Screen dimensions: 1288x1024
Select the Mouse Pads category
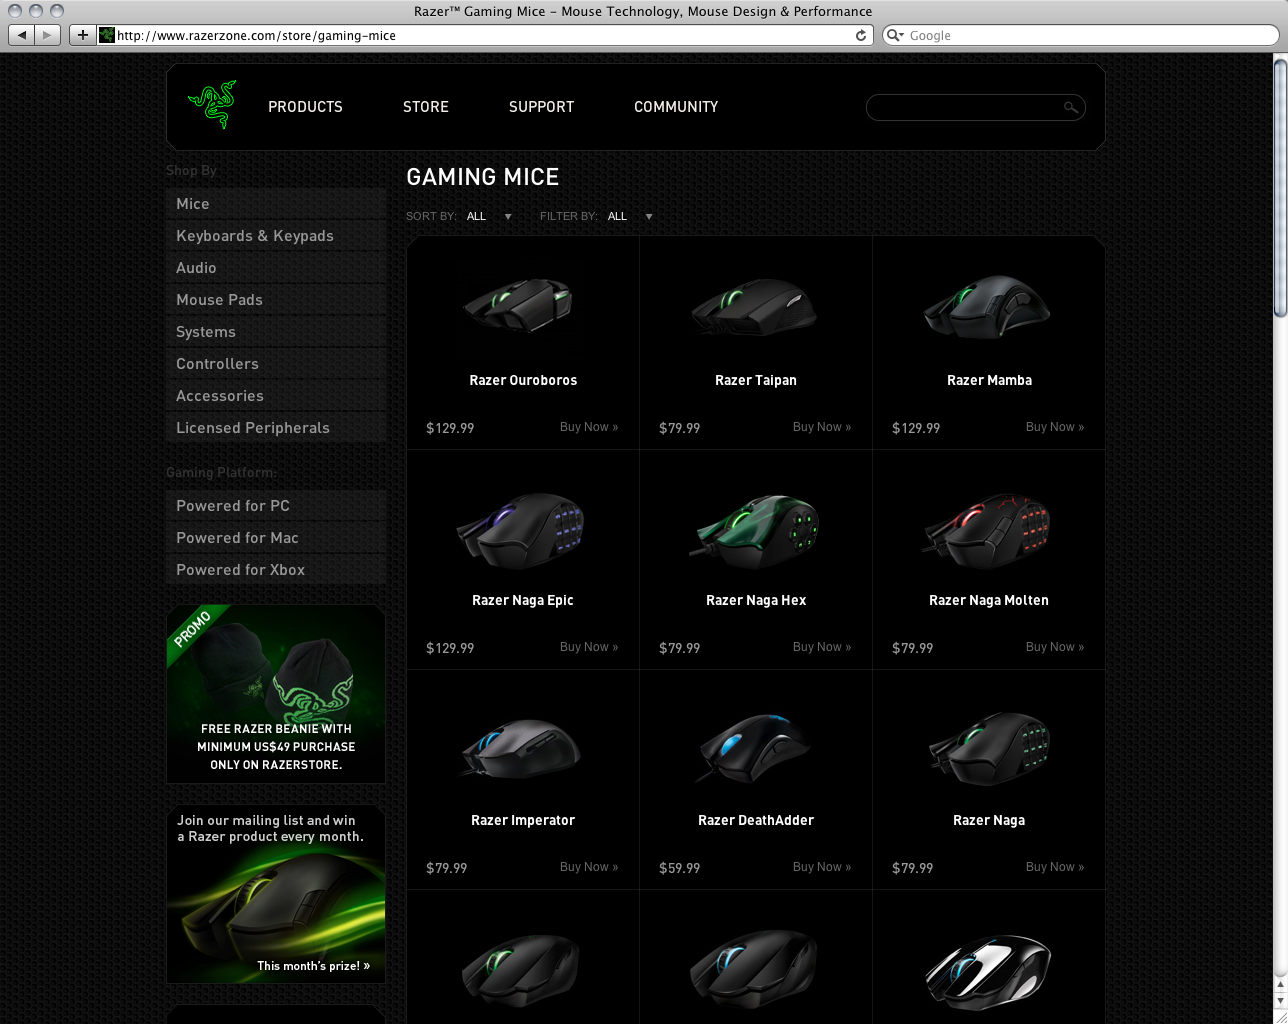[276, 300]
